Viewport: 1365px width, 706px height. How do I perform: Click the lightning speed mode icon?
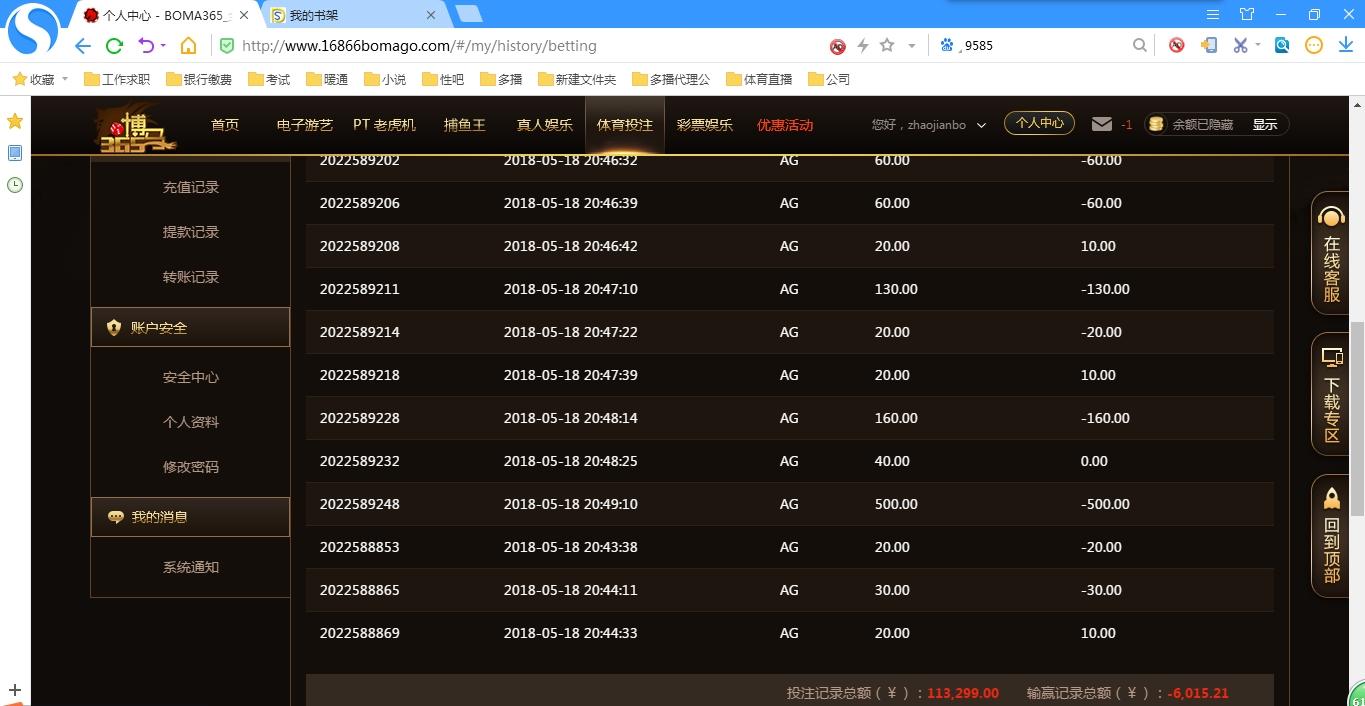pos(863,46)
